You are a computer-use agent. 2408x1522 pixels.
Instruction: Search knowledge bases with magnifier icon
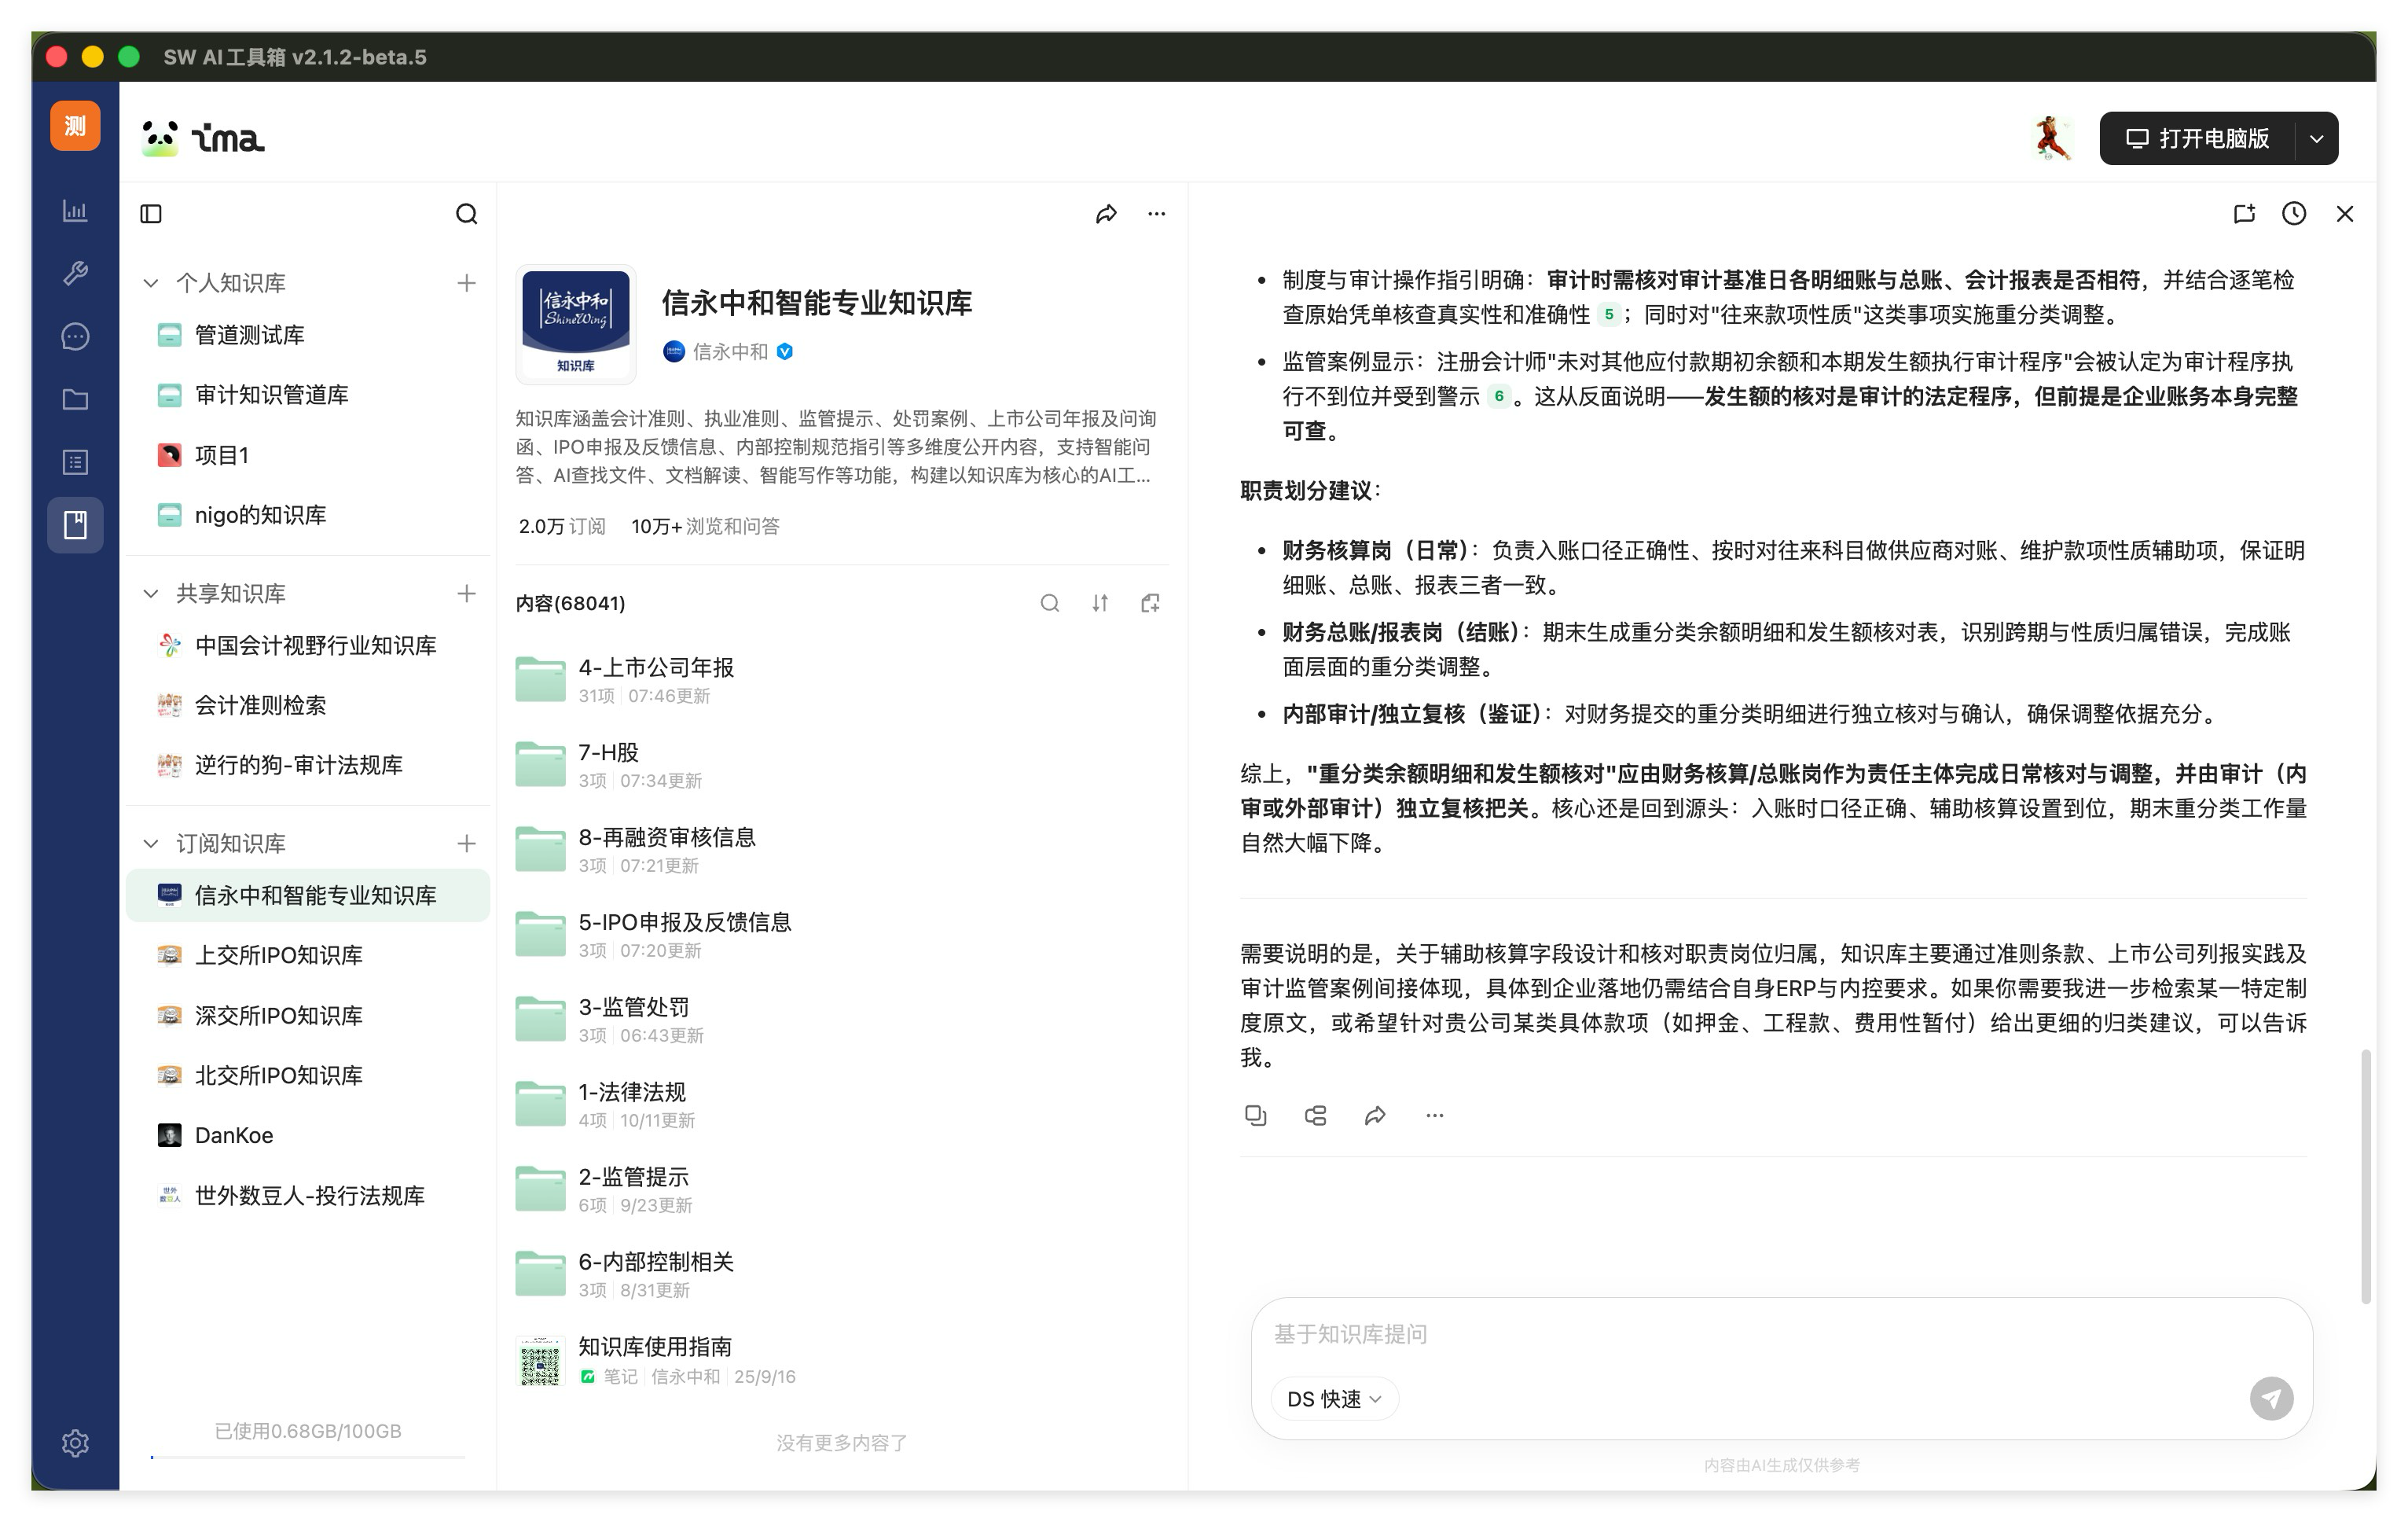click(466, 214)
